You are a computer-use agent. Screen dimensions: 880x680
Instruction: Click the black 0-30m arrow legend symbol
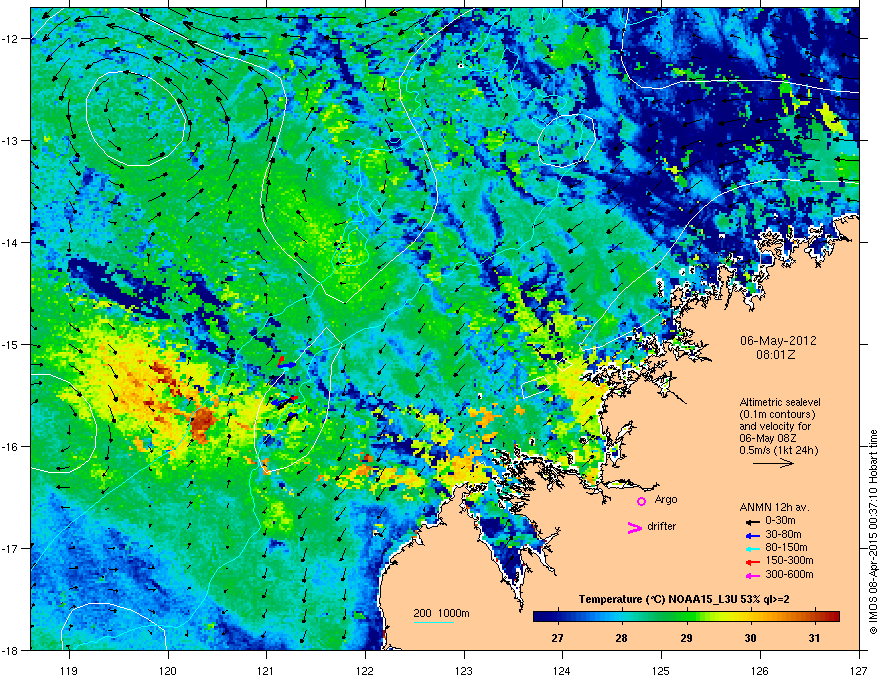click(x=753, y=521)
